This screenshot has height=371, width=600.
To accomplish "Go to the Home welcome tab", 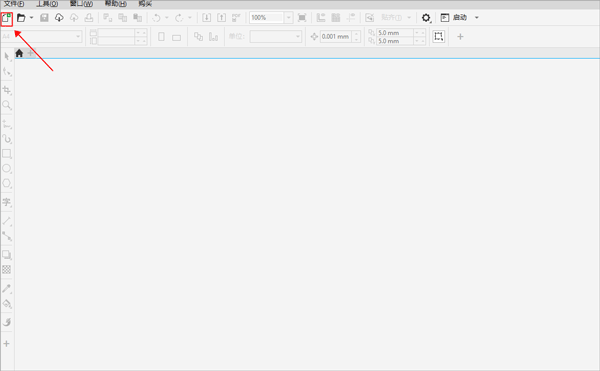I will [x=19, y=53].
